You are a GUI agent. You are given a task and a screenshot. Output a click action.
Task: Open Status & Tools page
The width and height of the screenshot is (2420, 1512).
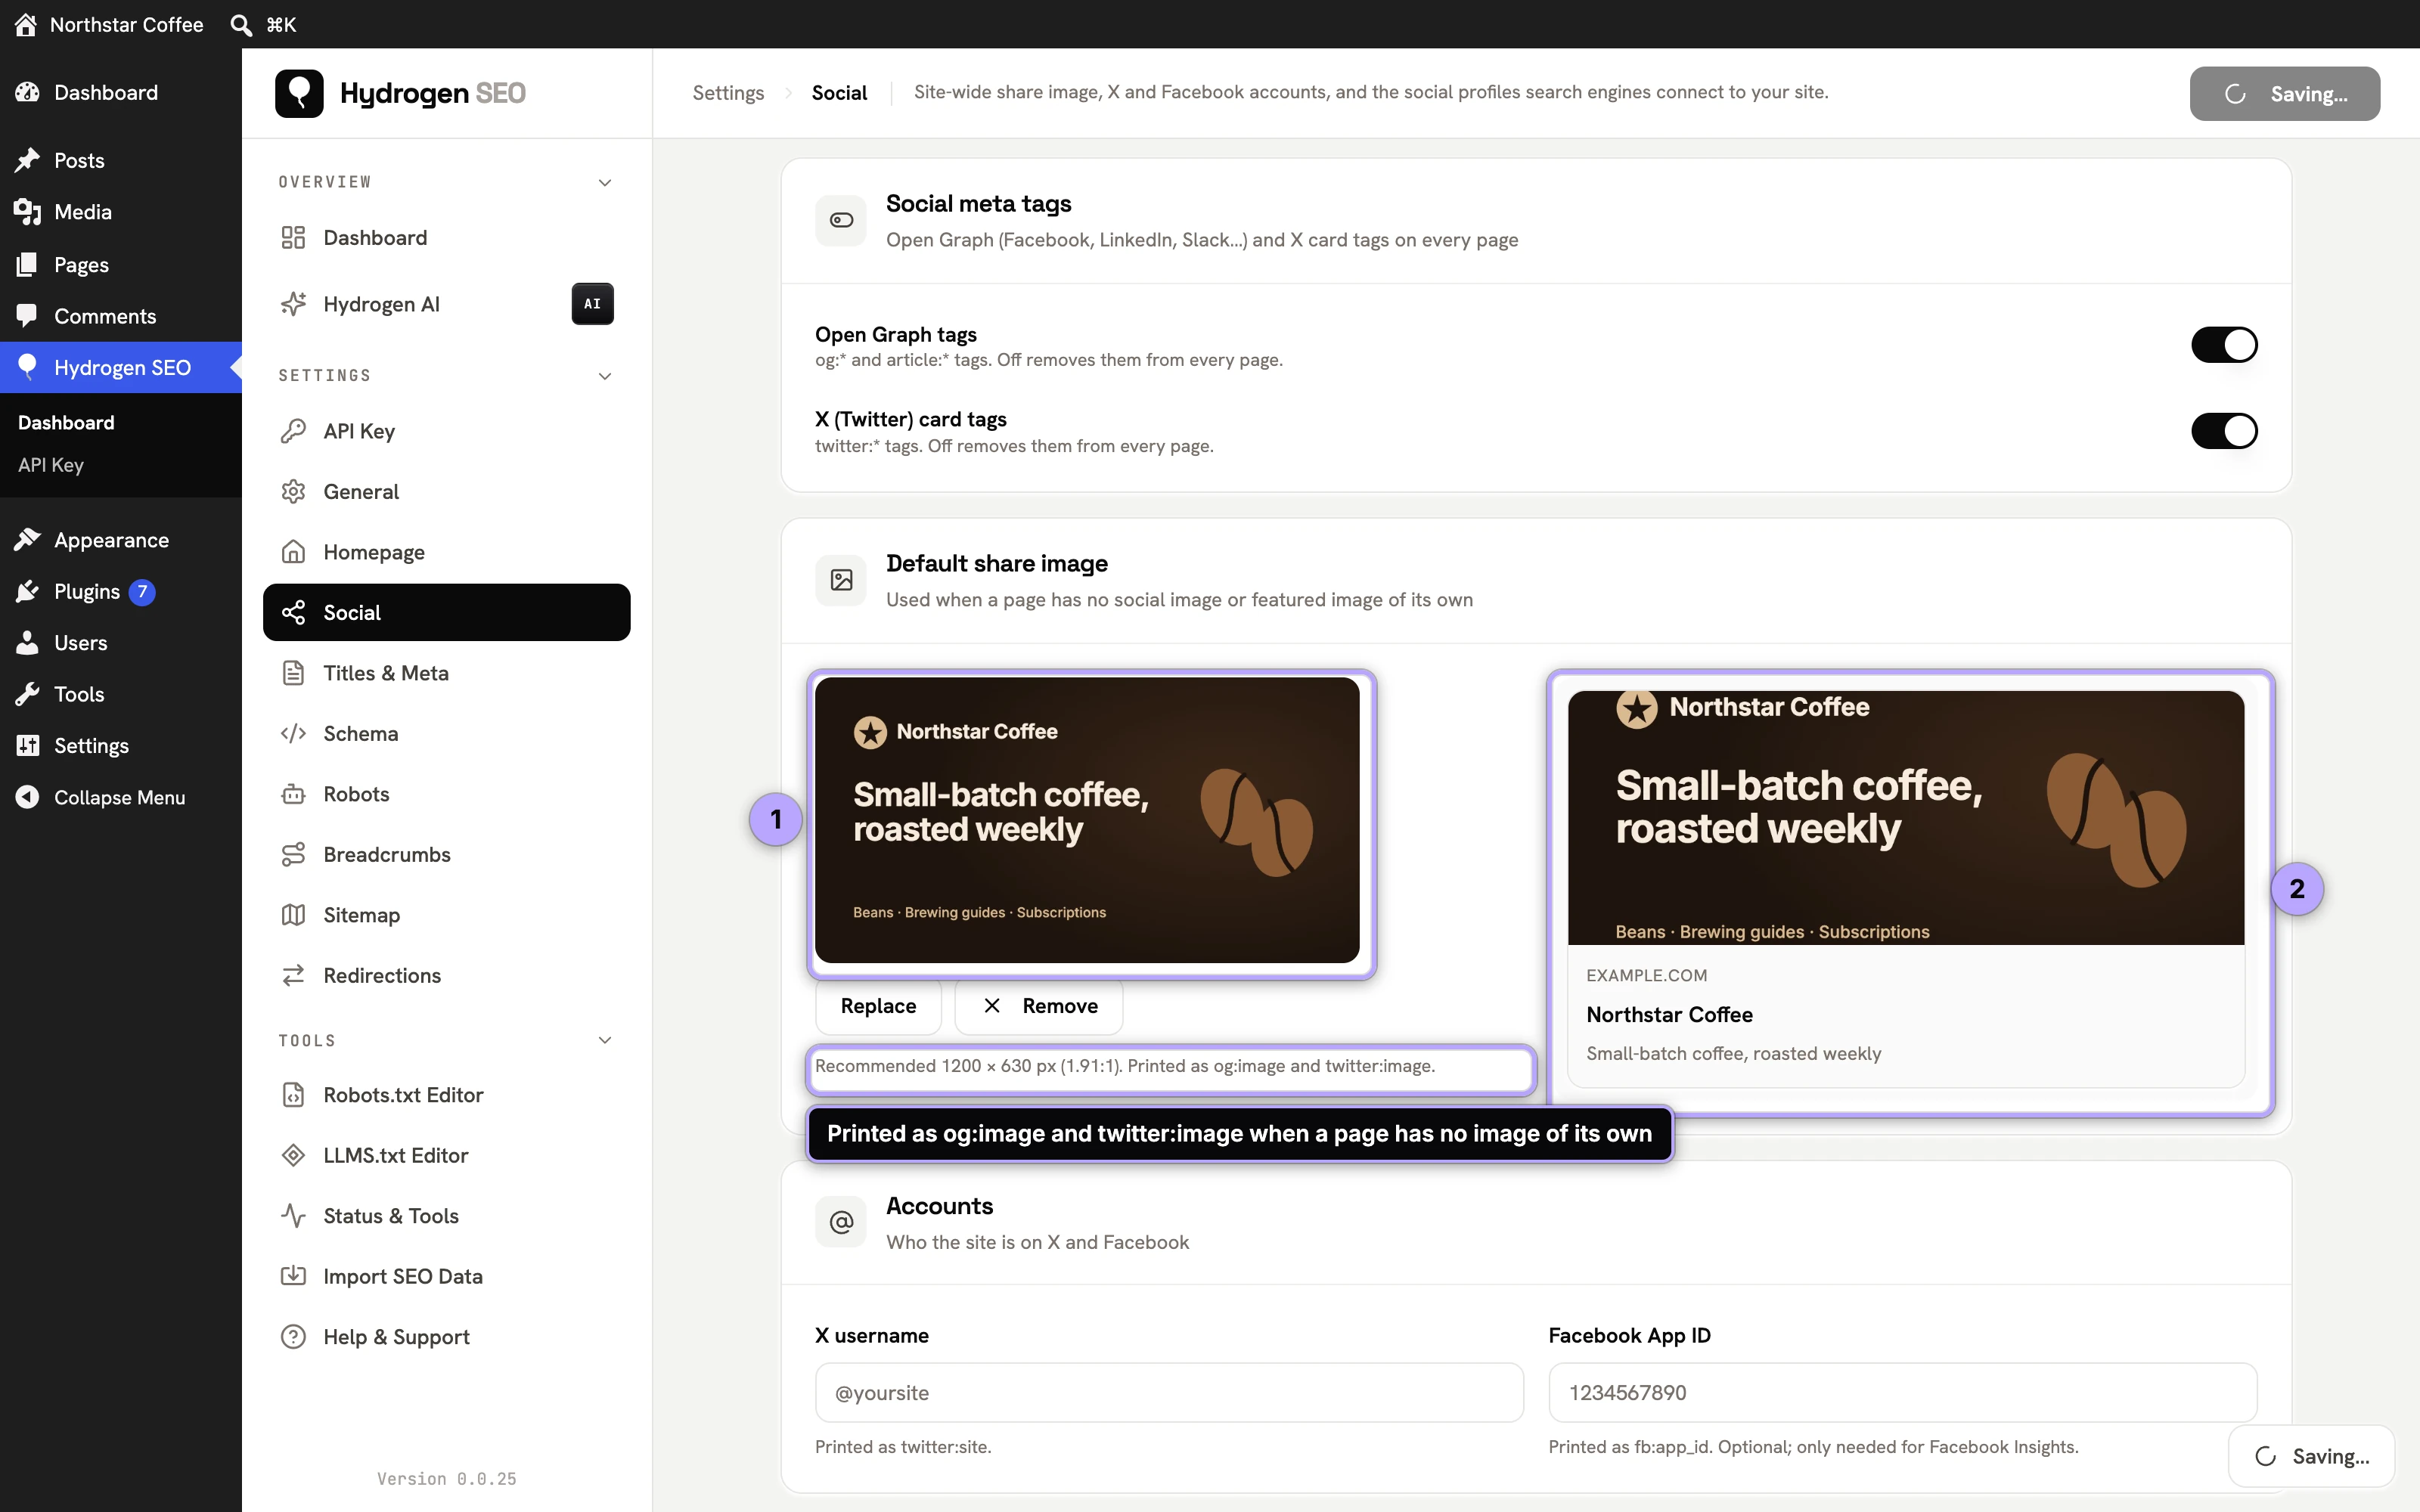coord(446,1216)
